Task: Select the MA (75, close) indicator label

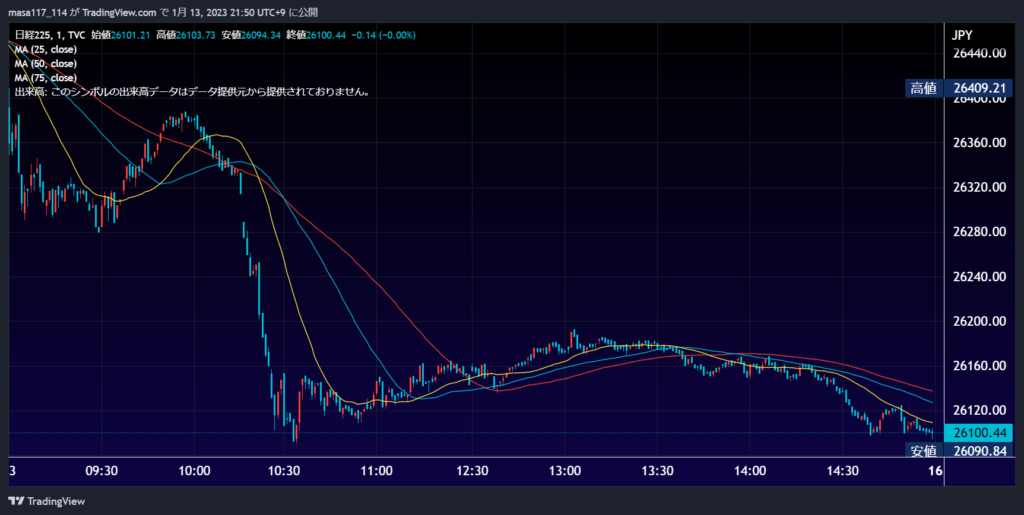Action: (x=46, y=78)
